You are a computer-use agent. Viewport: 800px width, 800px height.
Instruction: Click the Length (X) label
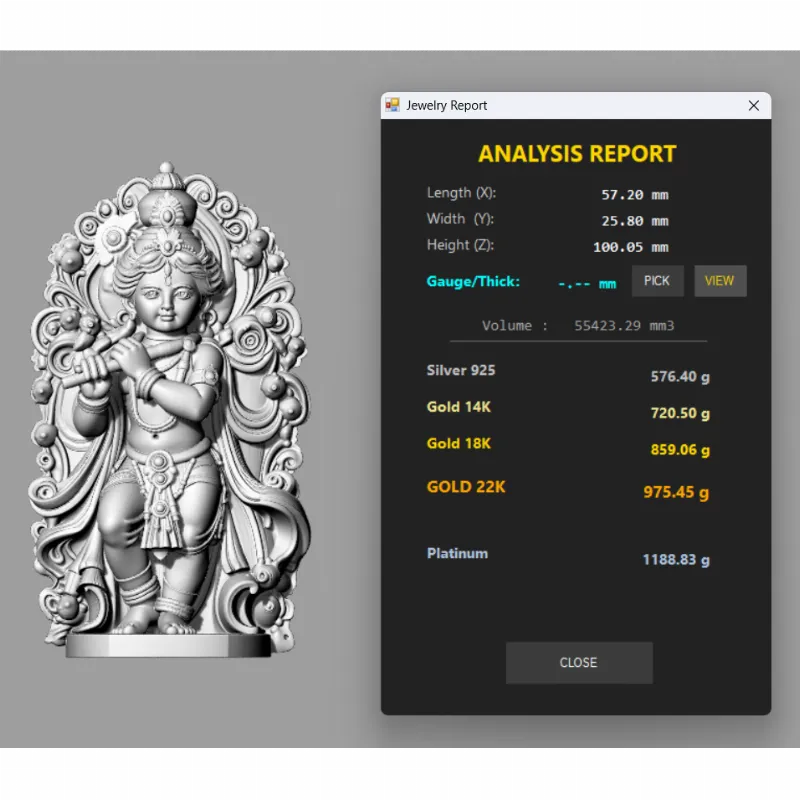click(461, 193)
